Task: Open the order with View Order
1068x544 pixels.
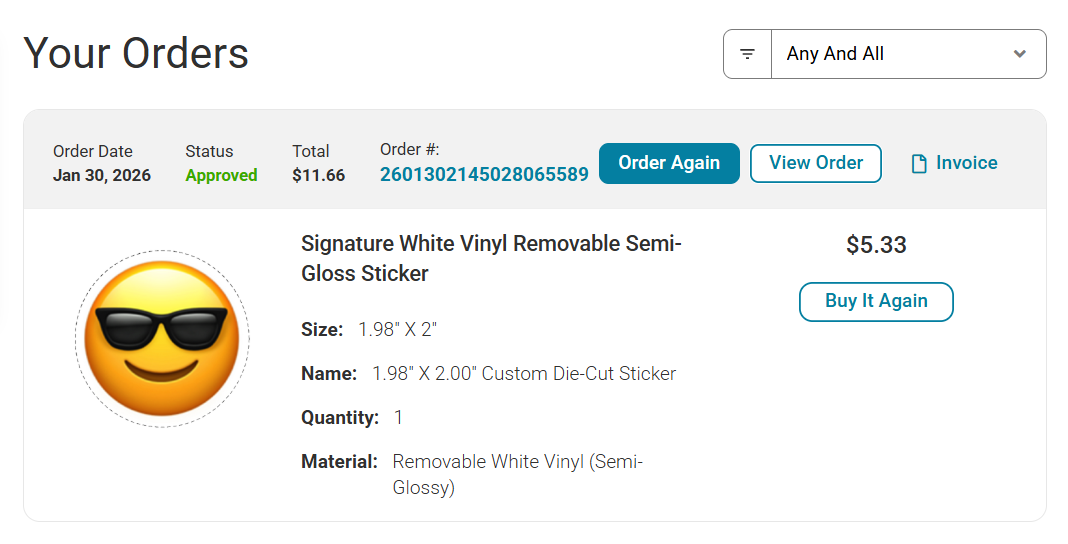Action: coord(815,163)
